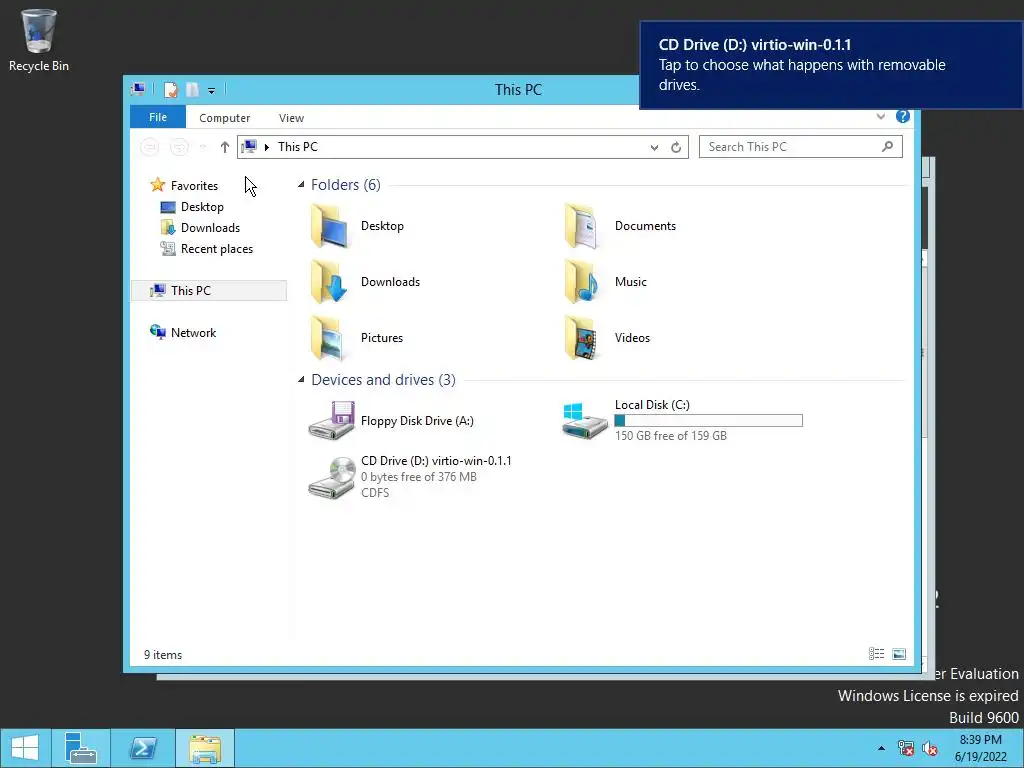Switch to the View ribbon tab
The image size is (1024, 768).
291,118
